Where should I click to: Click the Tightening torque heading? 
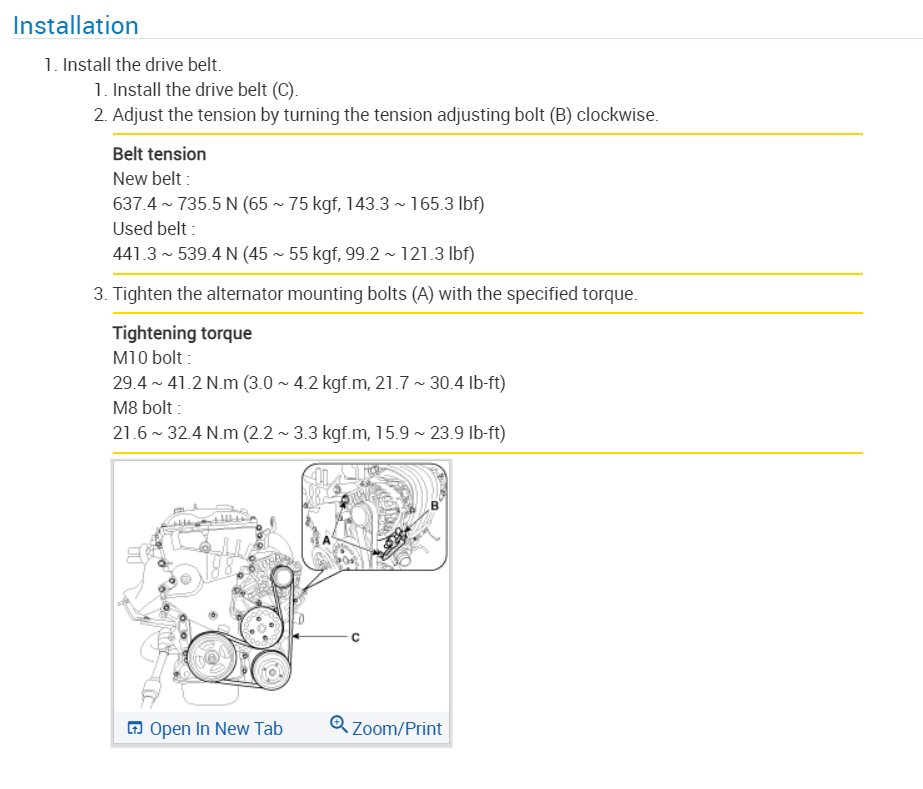pos(182,333)
